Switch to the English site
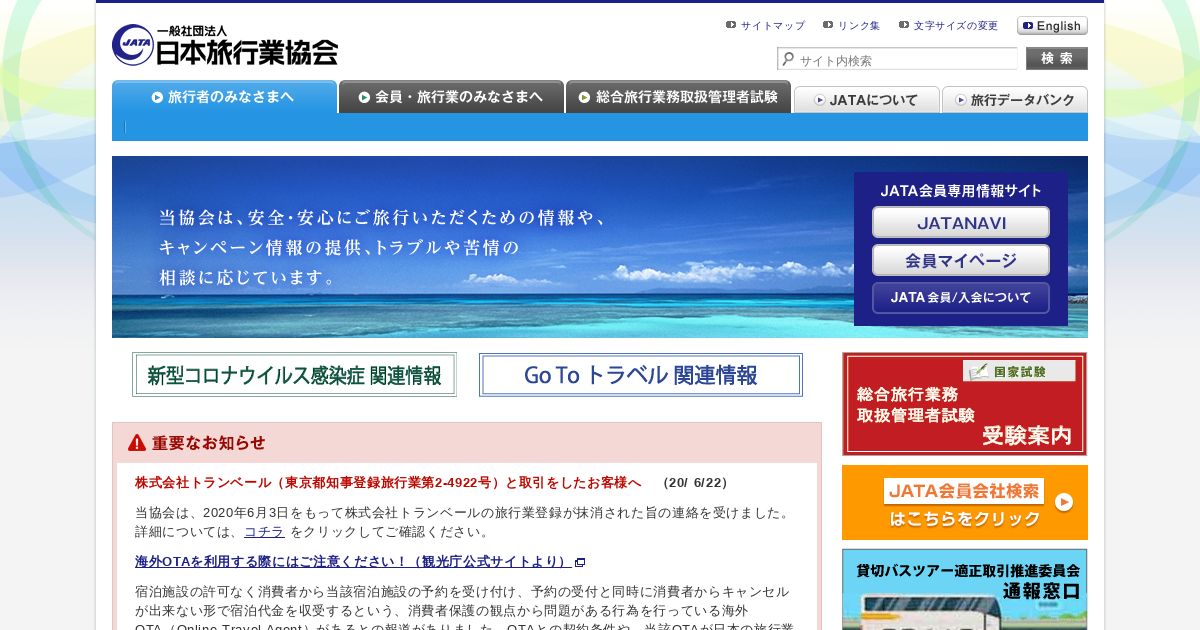The width and height of the screenshot is (1200, 630). 1052,26
